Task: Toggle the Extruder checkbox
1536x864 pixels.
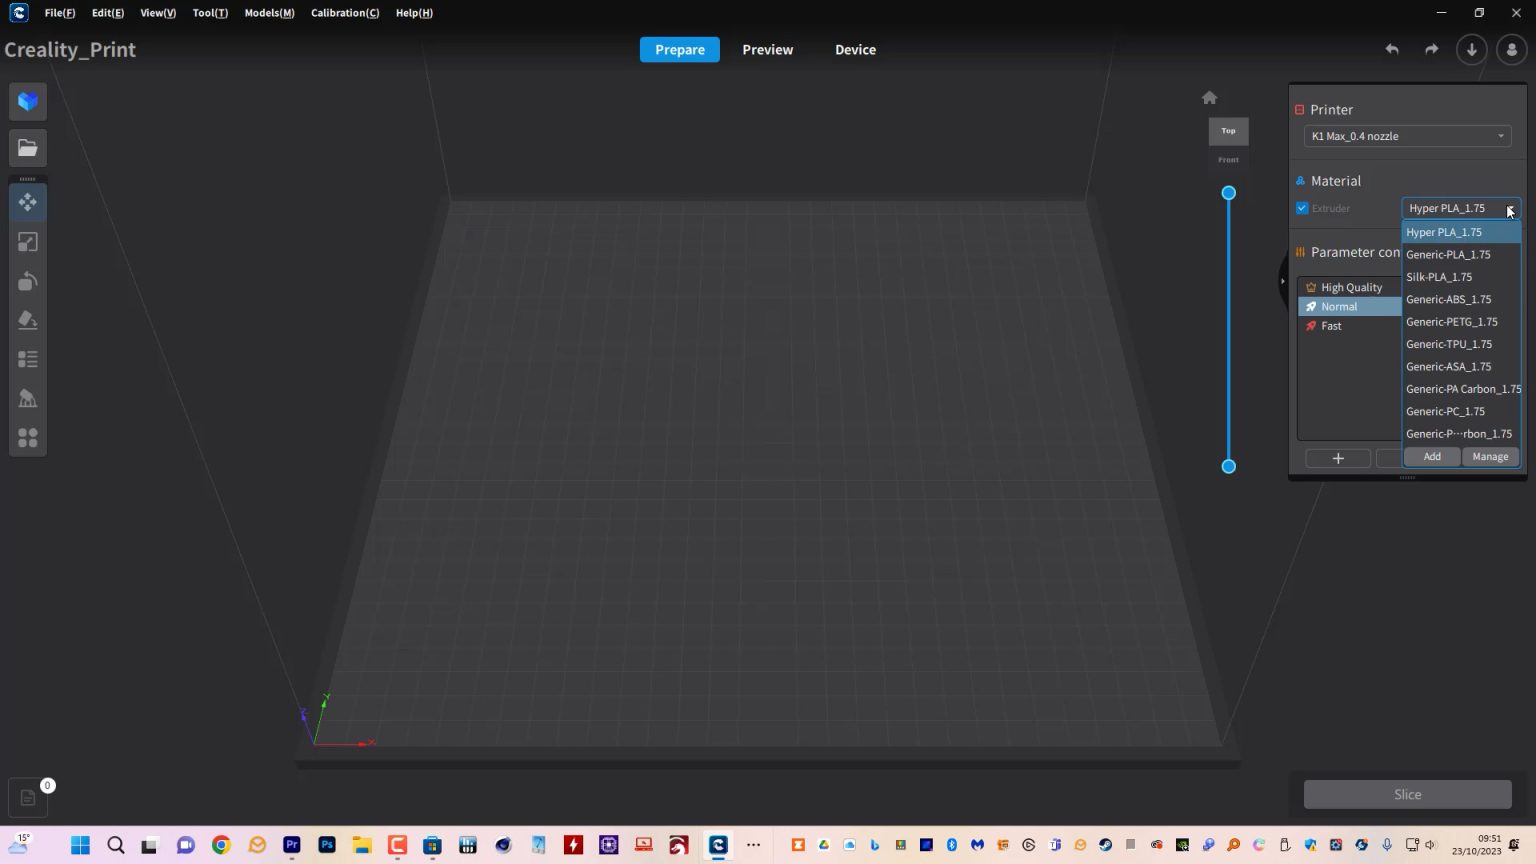Action: [x=1302, y=208]
